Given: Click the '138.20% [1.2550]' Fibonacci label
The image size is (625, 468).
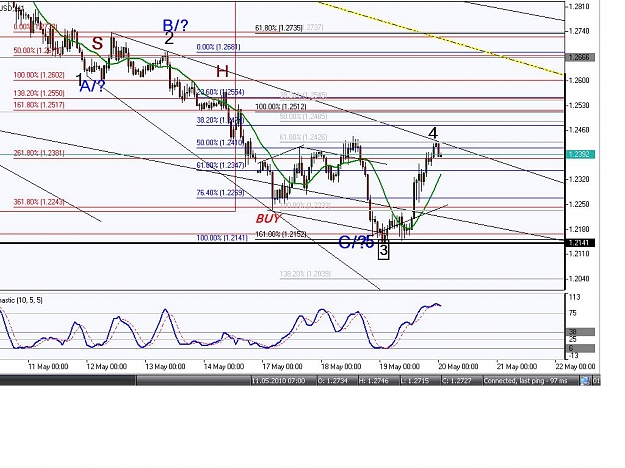Looking at the screenshot, I should click(x=39, y=93).
